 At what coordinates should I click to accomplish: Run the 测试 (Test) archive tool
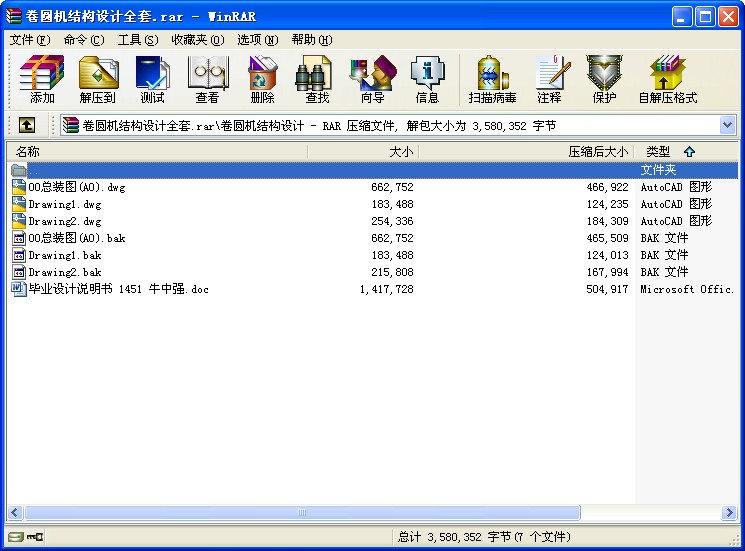click(152, 79)
